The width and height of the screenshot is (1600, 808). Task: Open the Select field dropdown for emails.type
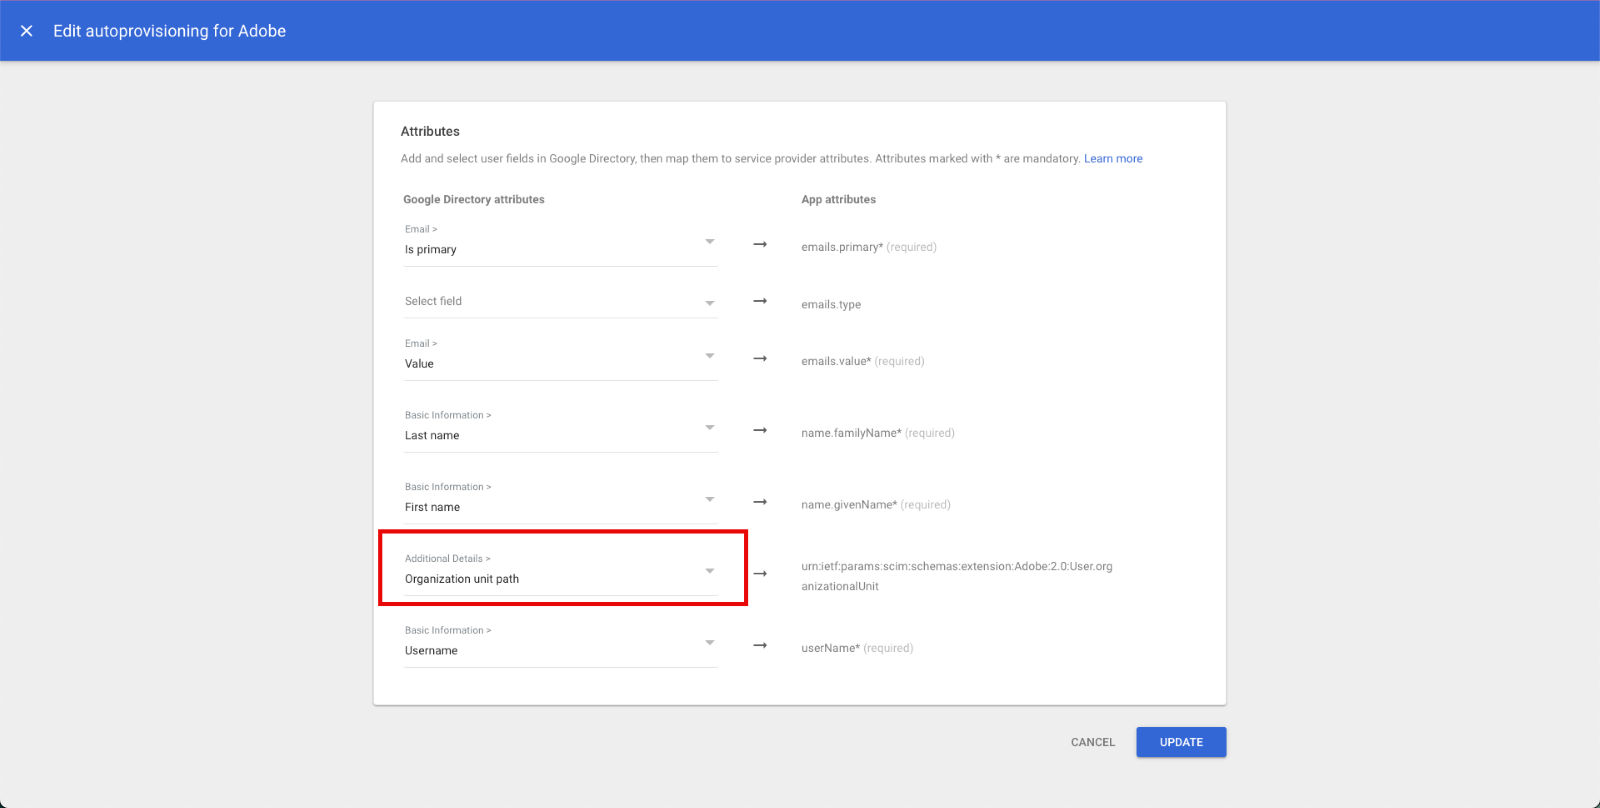pos(561,301)
